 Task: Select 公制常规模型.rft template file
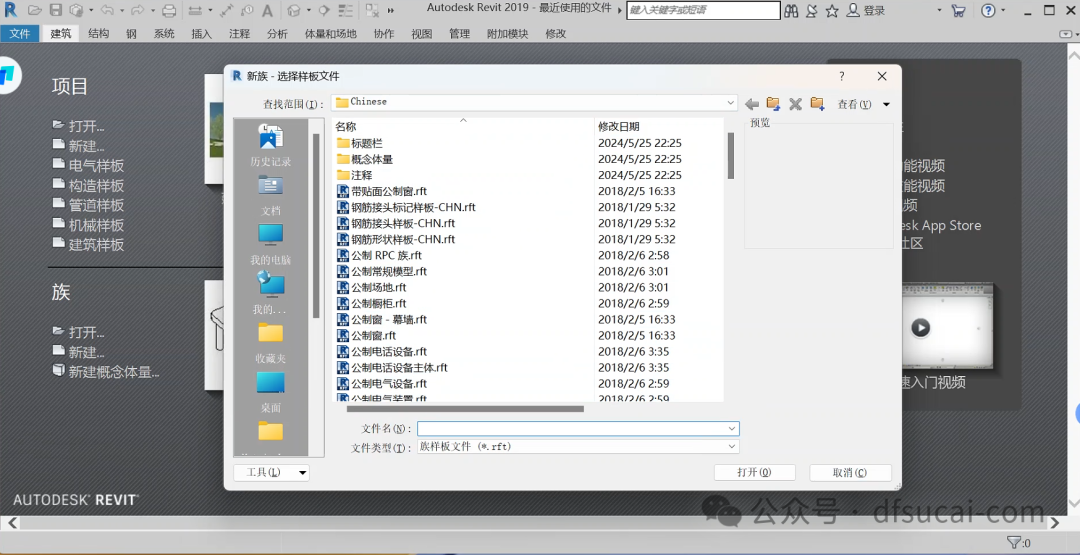(x=382, y=271)
